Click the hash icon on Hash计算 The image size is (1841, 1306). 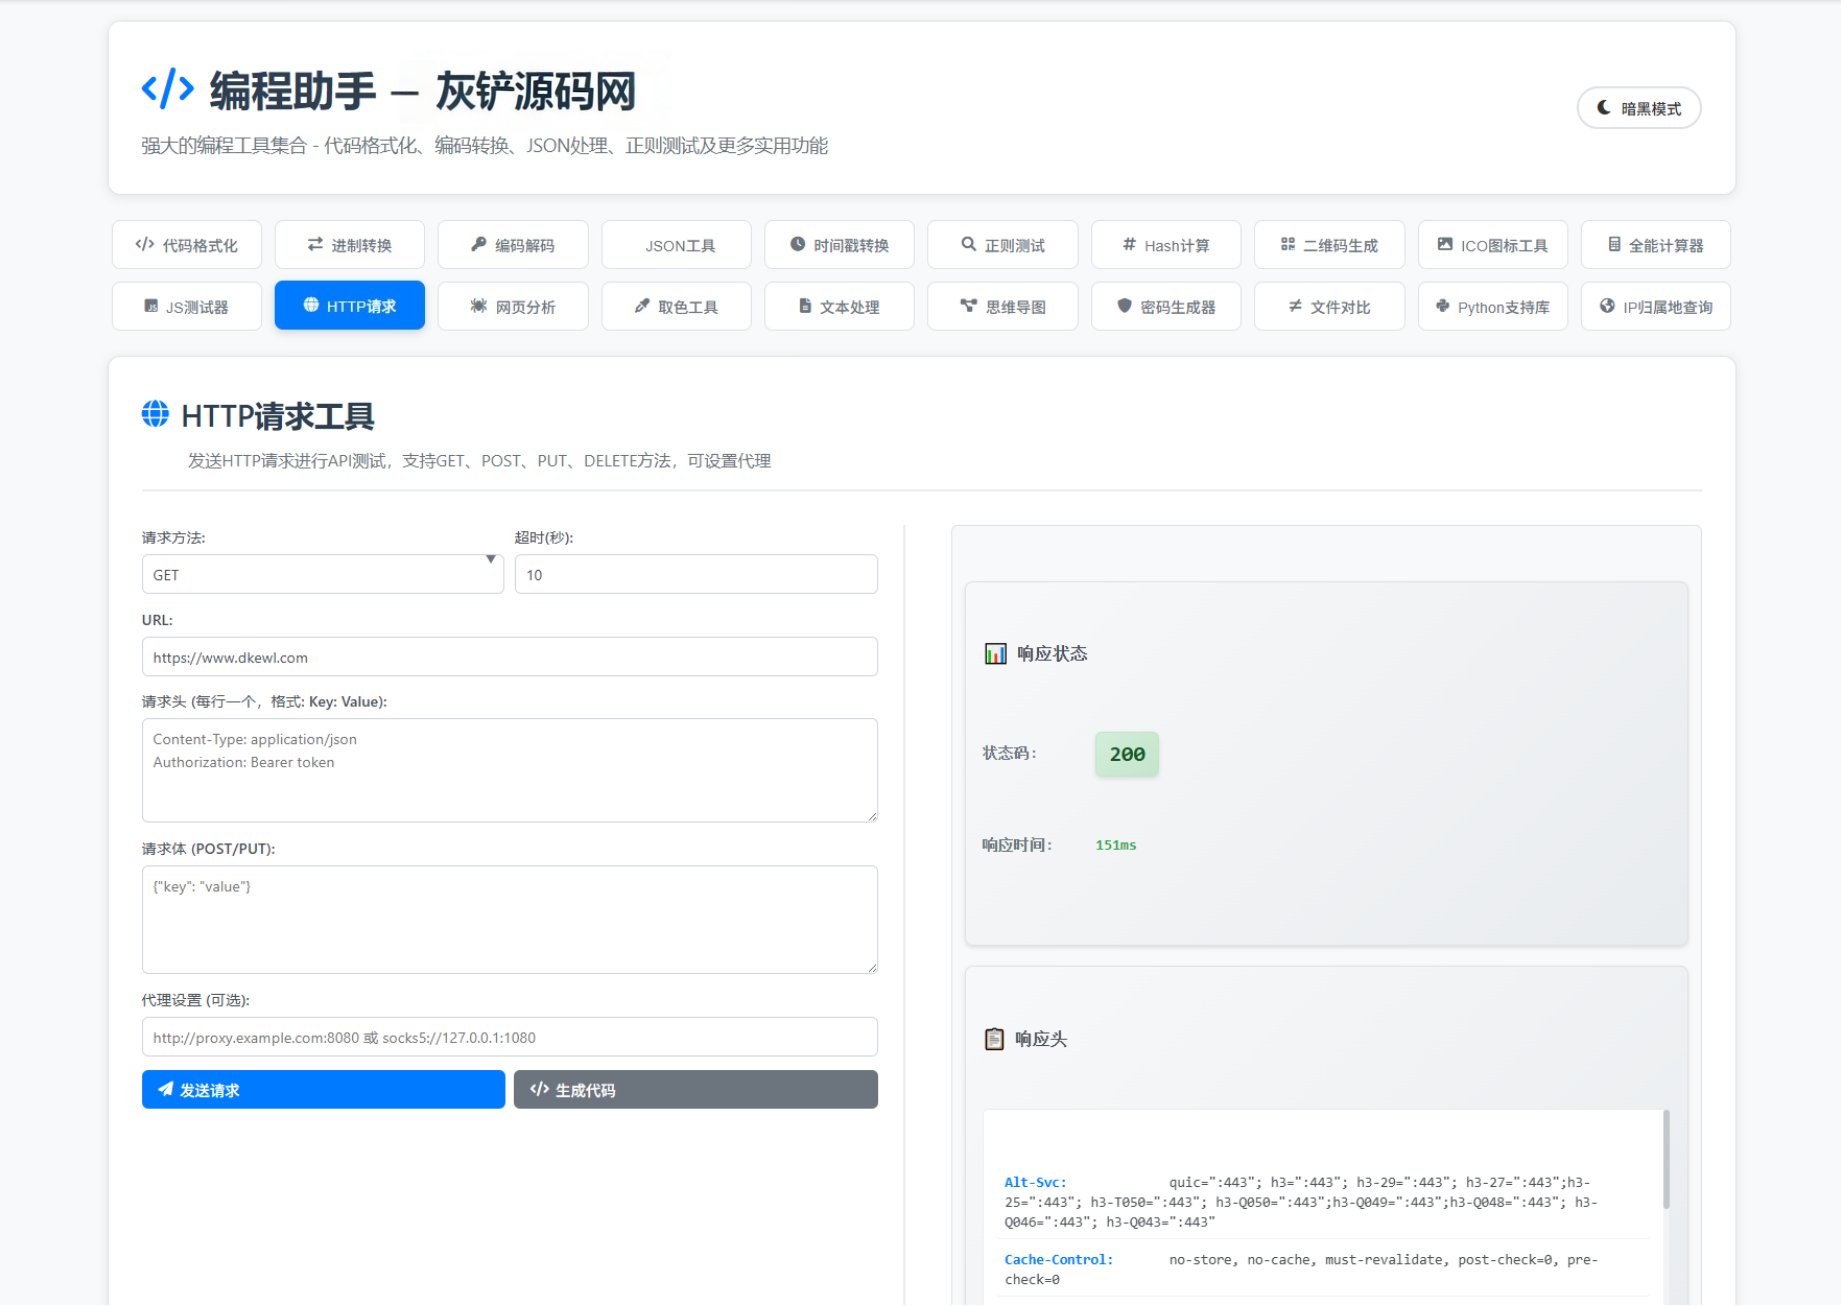(1129, 244)
